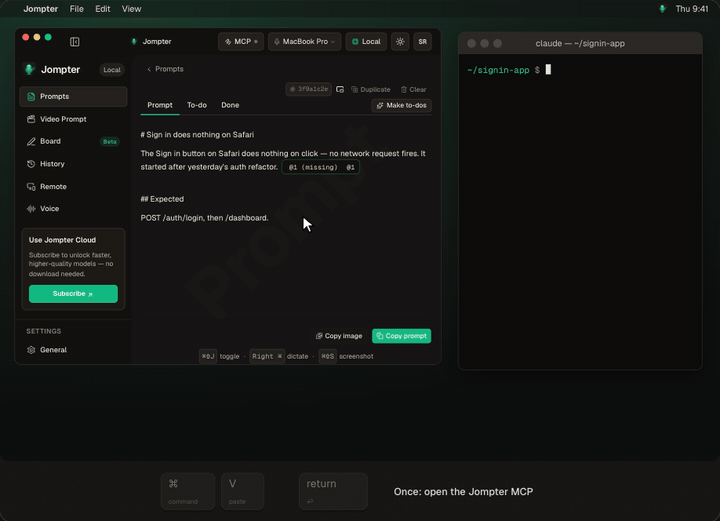The width and height of the screenshot is (720, 521).
Task: Click the claude terminal window title
Action: coord(580,44)
